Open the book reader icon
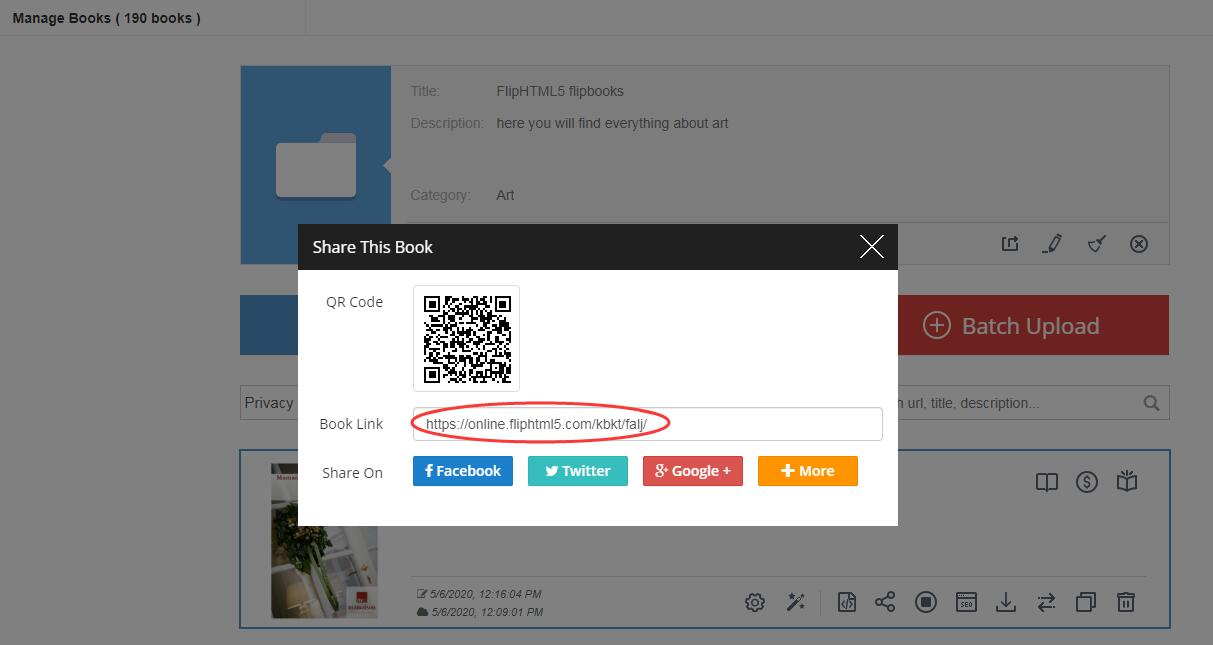This screenshot has height=645, width=1213. [x=1047, y=481]
